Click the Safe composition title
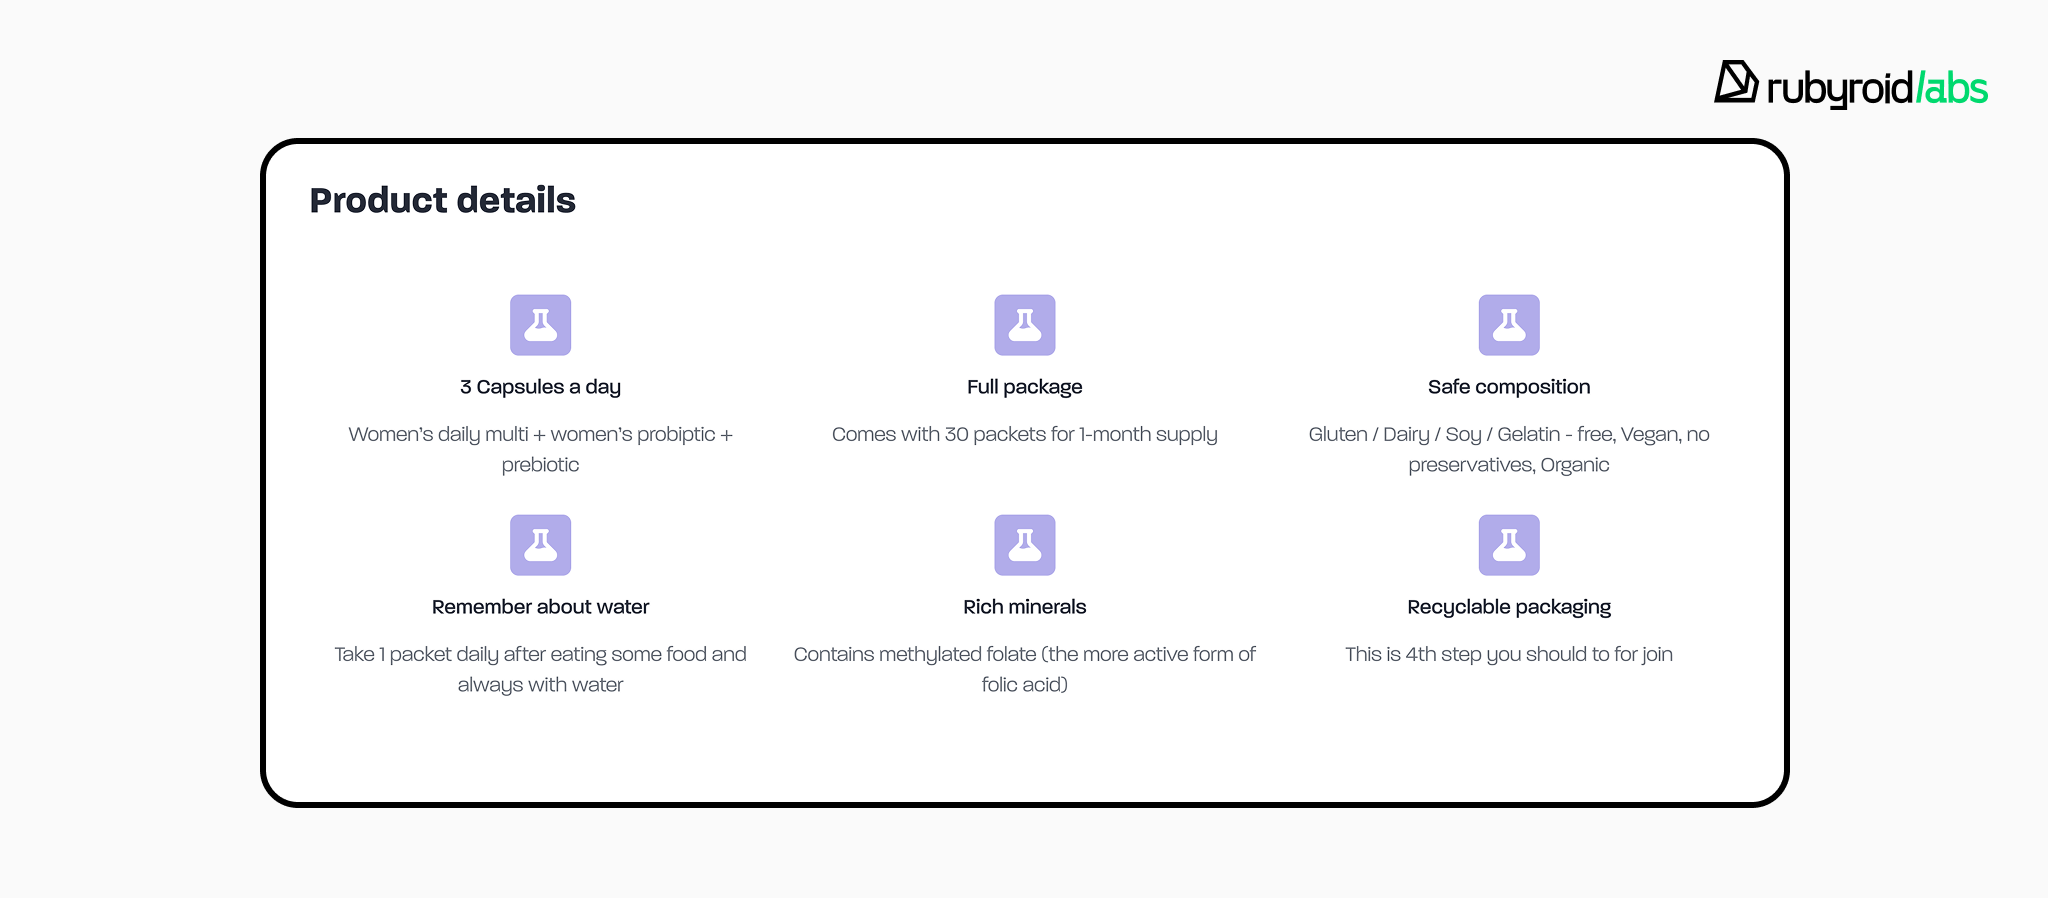Screen dimensions: 2048x898 coord(1508,387)
